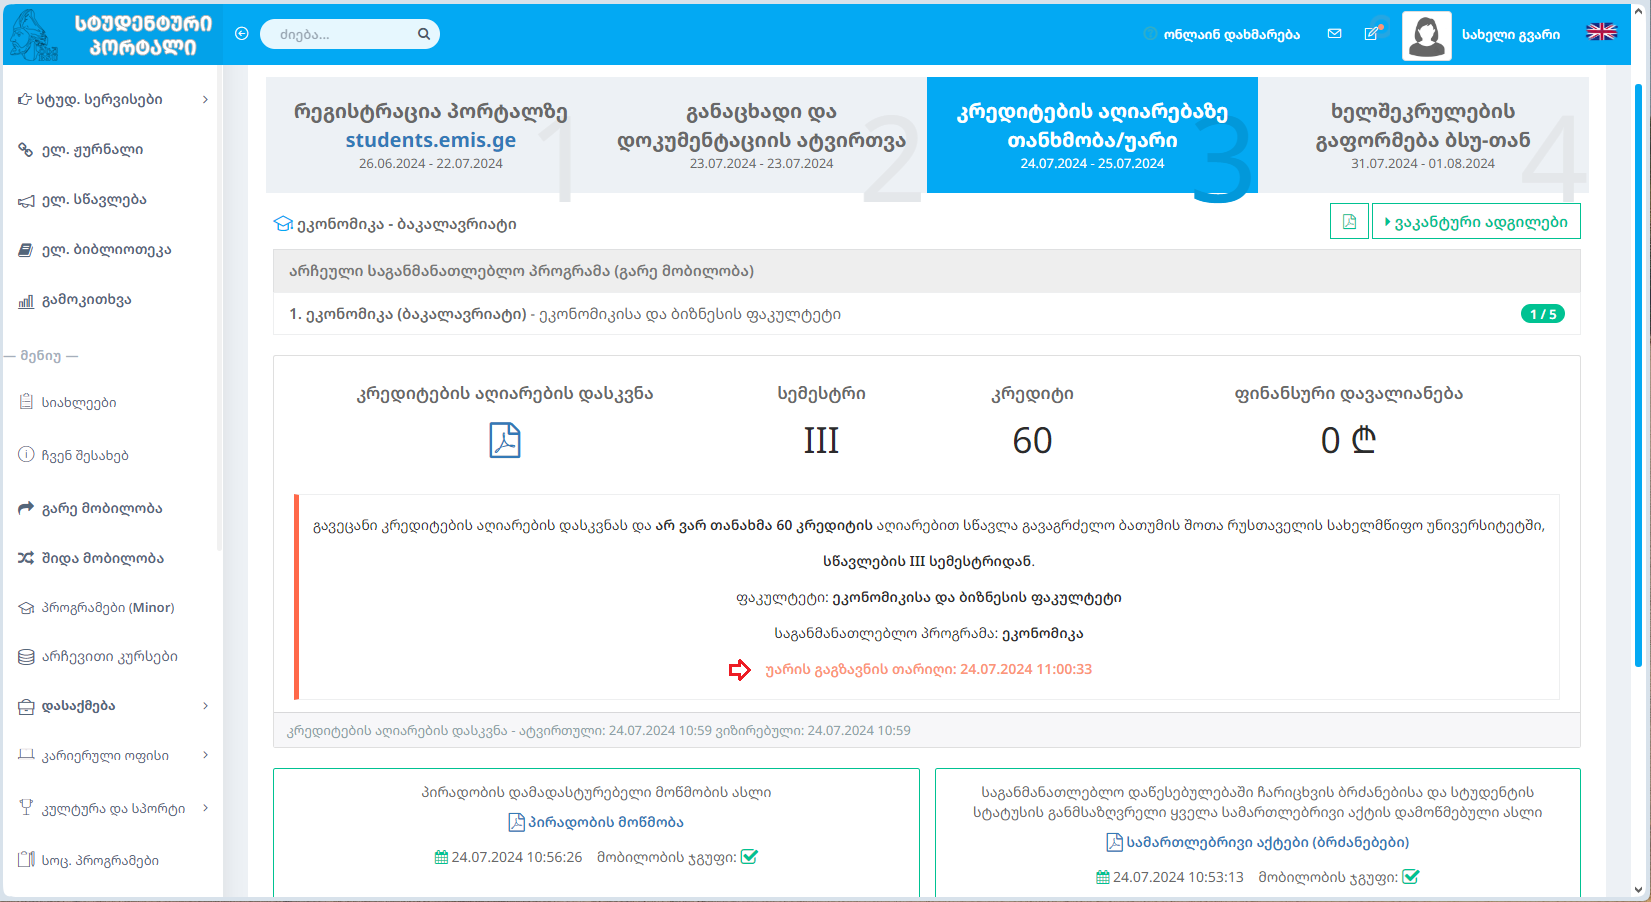The width and height of the screenshot is (1651, 902).
Task: Expand კულტურა და სპორტი submenu chevron
Action: 205,808
